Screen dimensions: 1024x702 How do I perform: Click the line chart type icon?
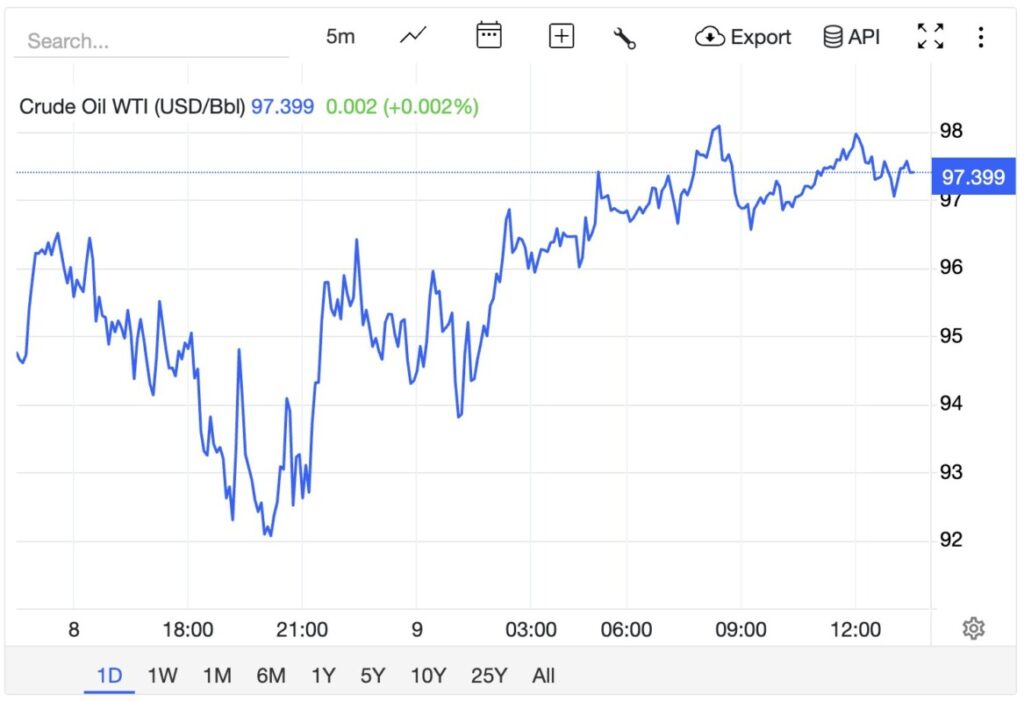[x=413, y=37]
